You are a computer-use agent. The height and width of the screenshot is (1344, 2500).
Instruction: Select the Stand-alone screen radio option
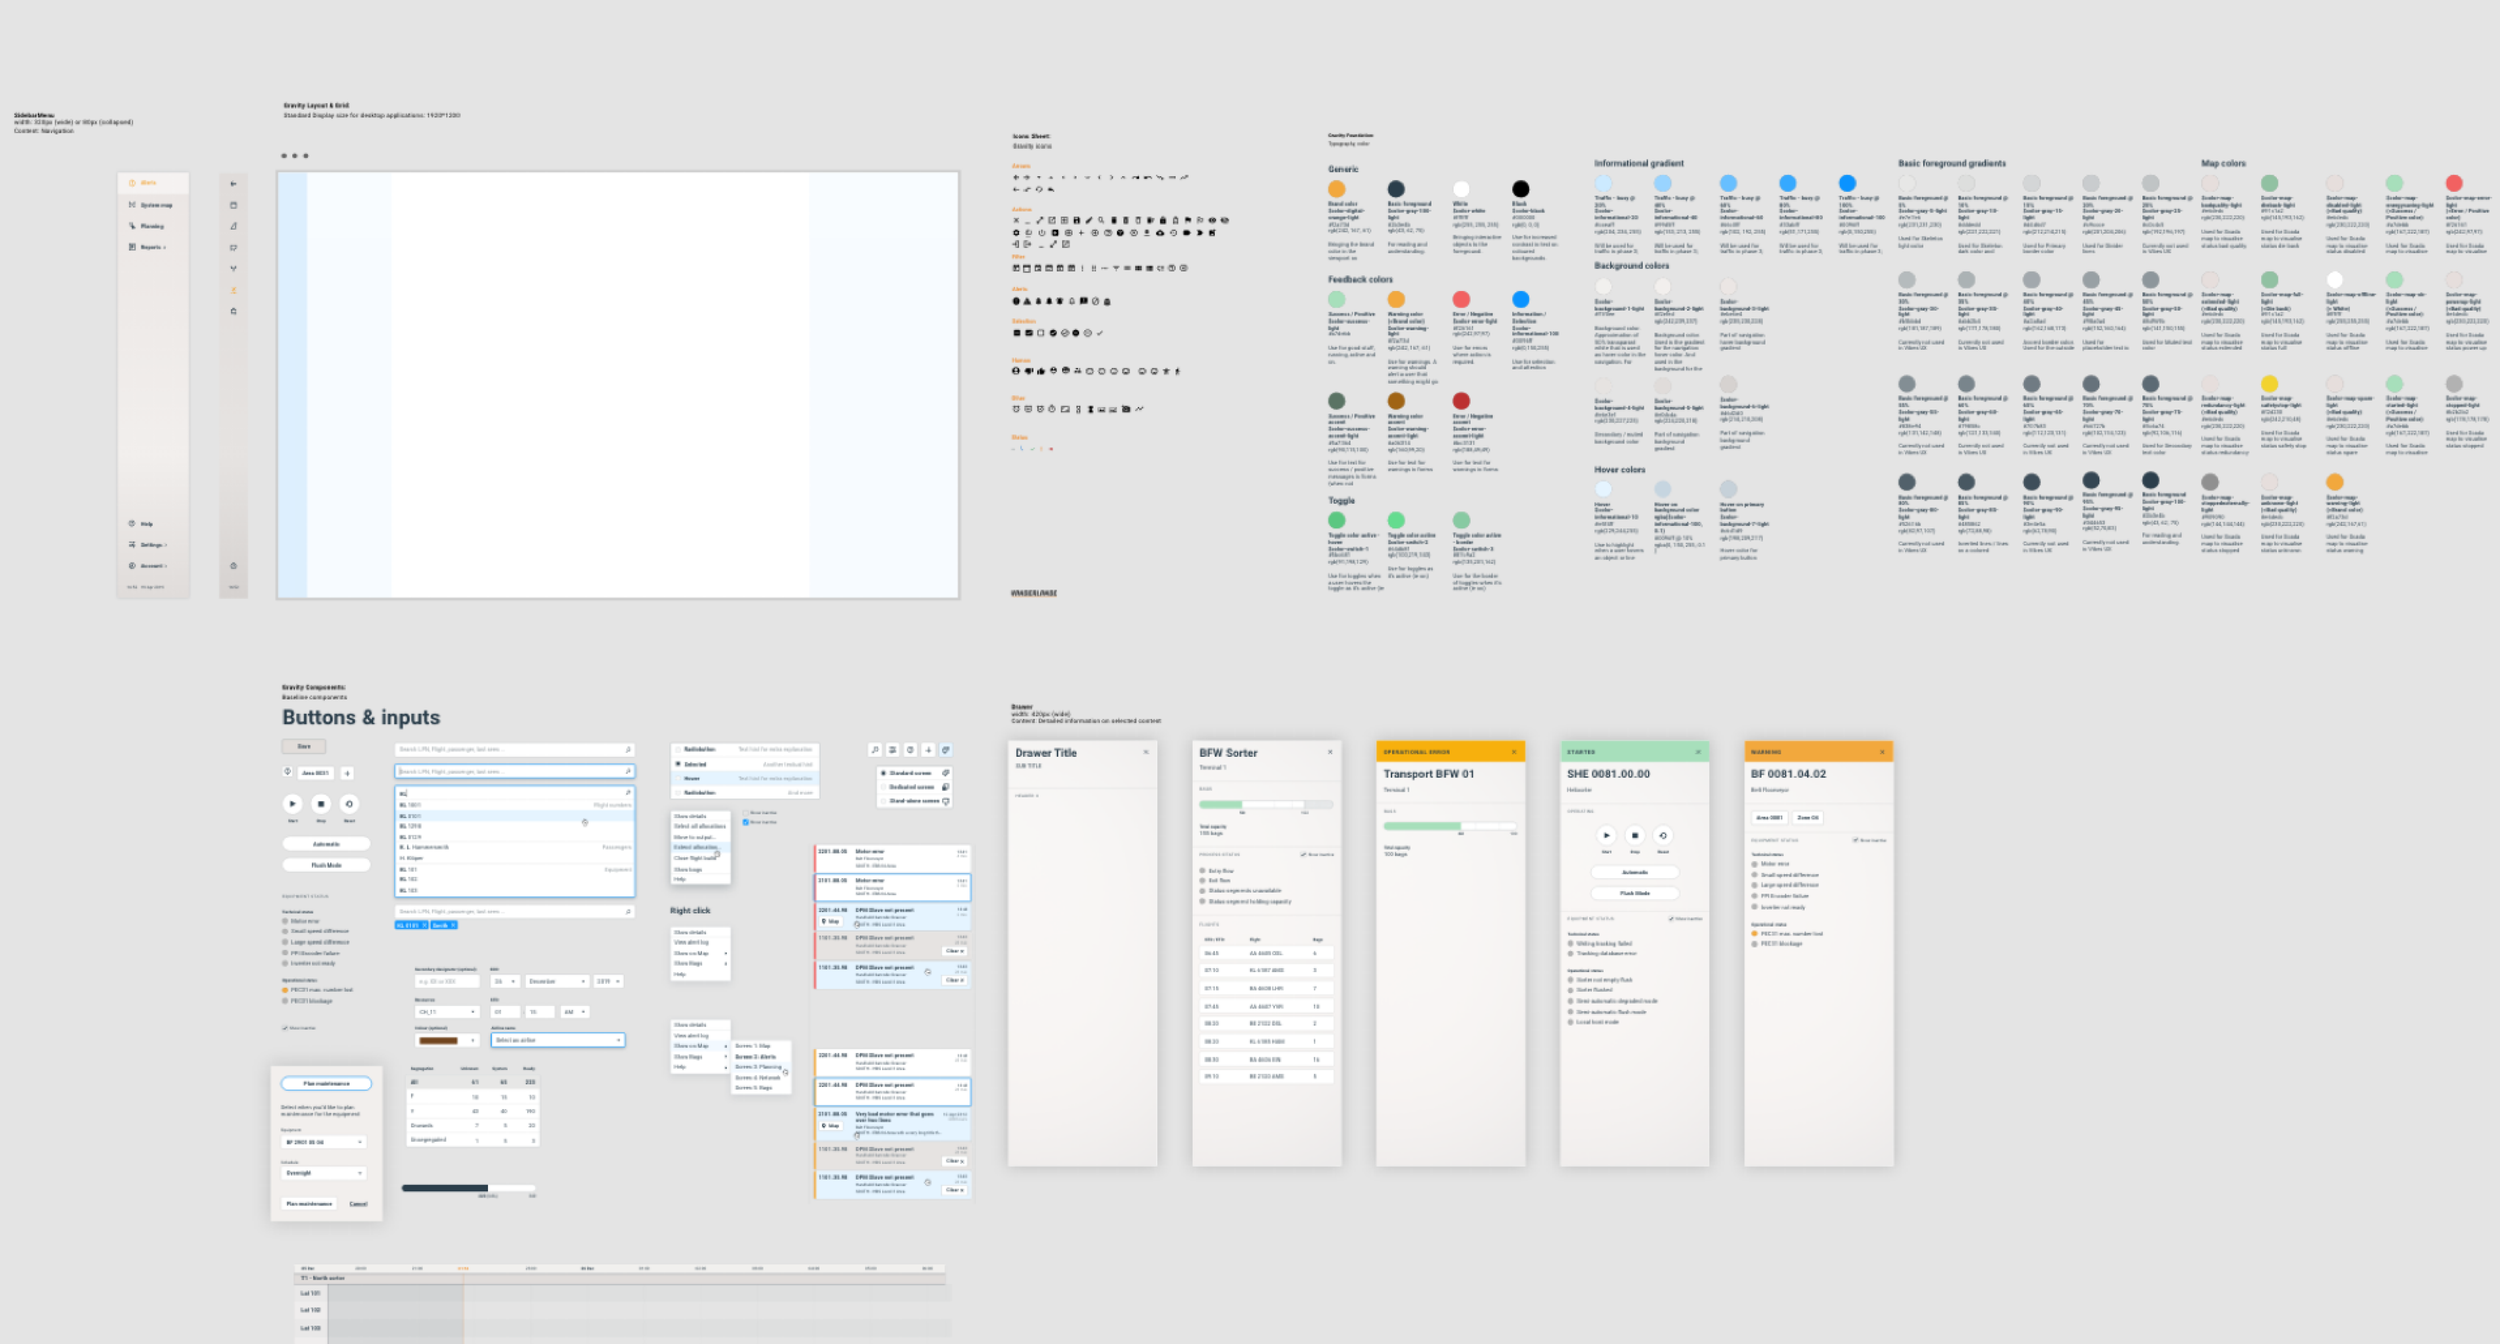click(x=883, y=801)
